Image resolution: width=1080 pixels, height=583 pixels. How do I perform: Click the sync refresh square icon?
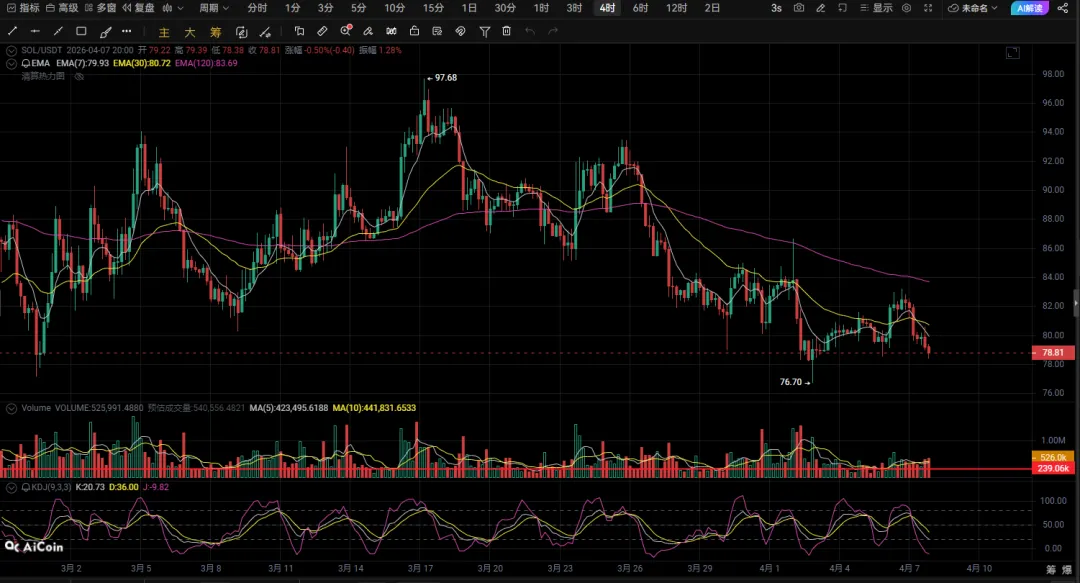click(x=241, y=32)
